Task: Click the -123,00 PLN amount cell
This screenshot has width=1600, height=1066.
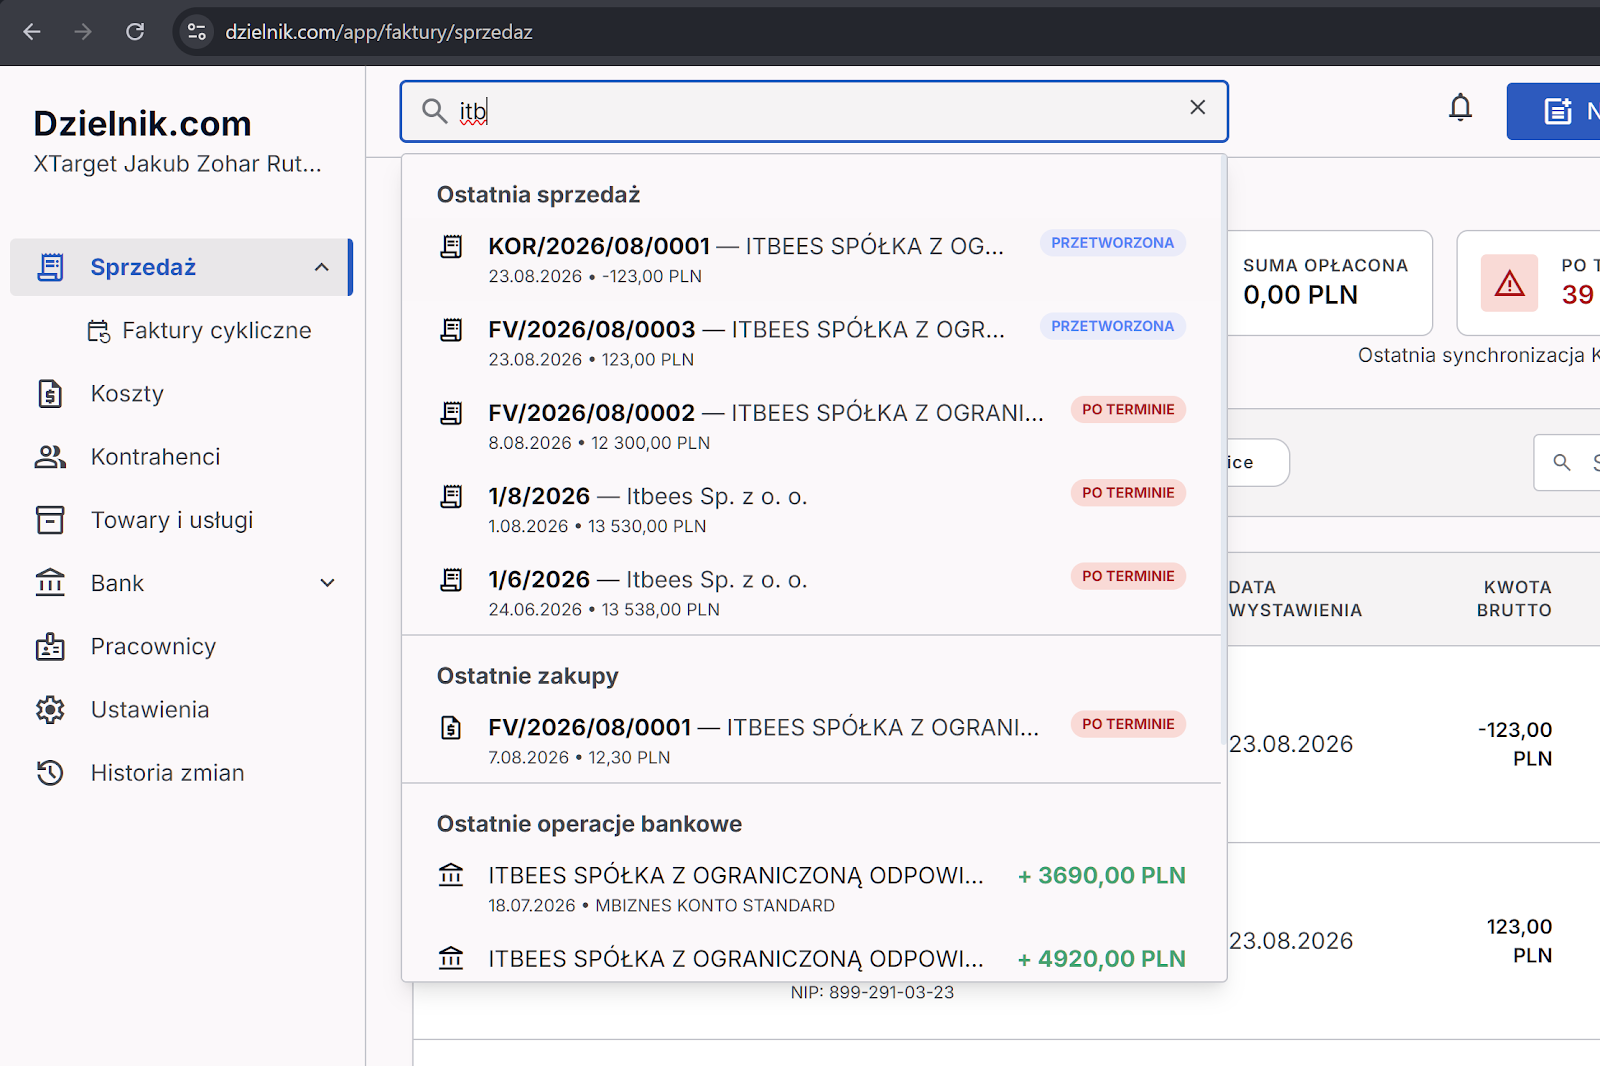Action: (x=1516, y=744)
